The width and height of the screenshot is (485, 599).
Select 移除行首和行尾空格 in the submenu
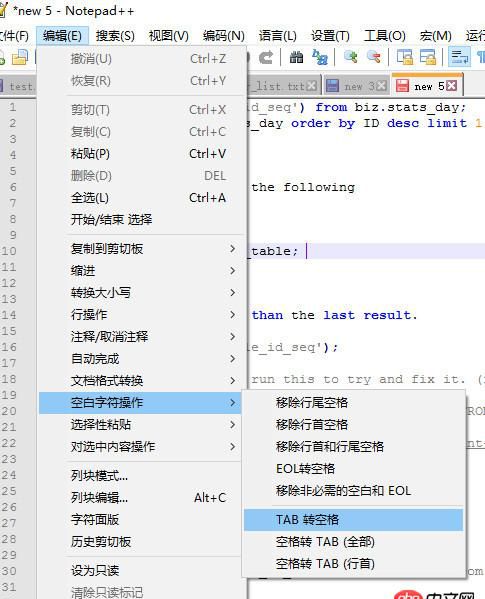pyautogui.click(x=353, y=447)
